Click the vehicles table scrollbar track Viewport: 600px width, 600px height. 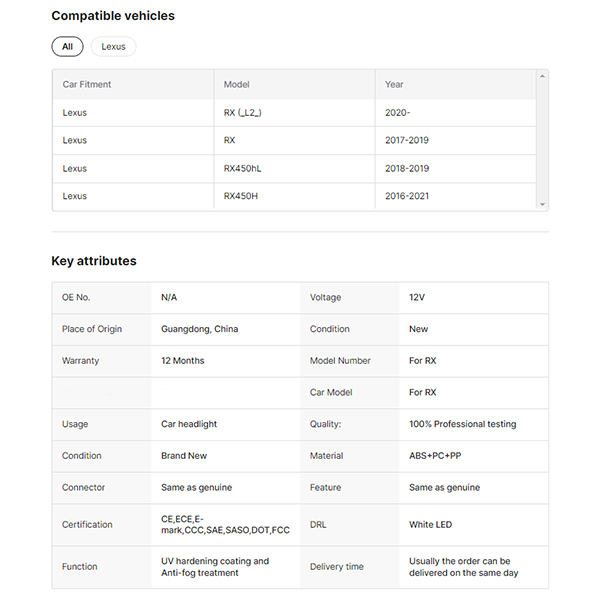(543, 140)
